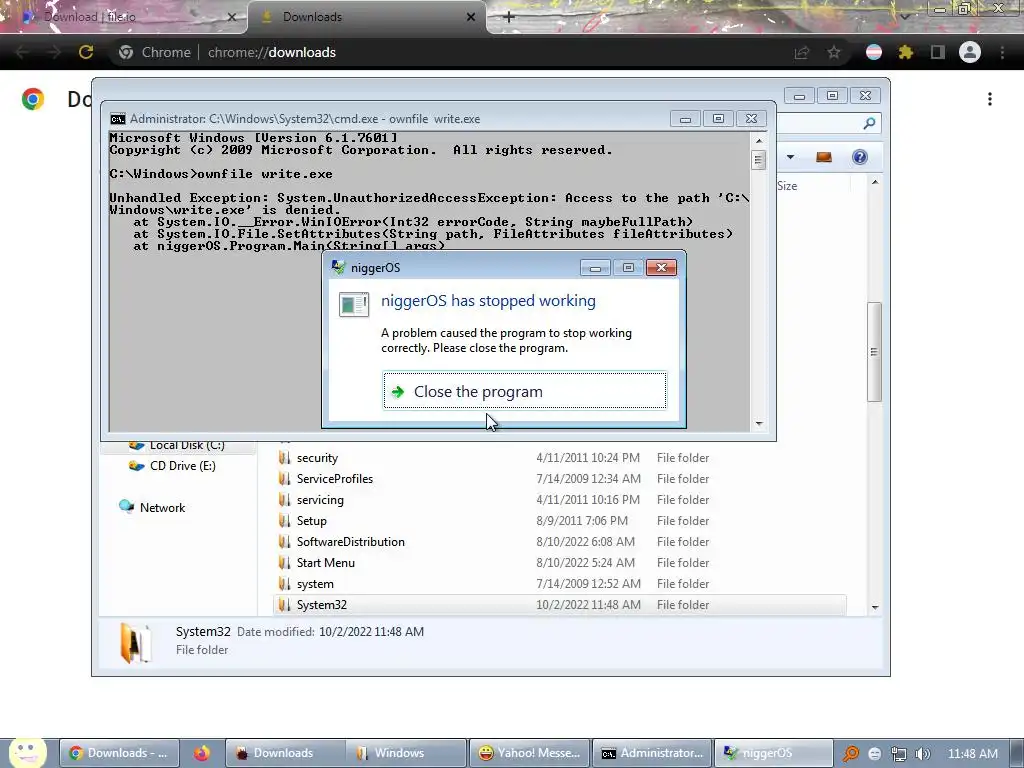Click the Close the program button

pyautogui.click(x=524, y=391)
